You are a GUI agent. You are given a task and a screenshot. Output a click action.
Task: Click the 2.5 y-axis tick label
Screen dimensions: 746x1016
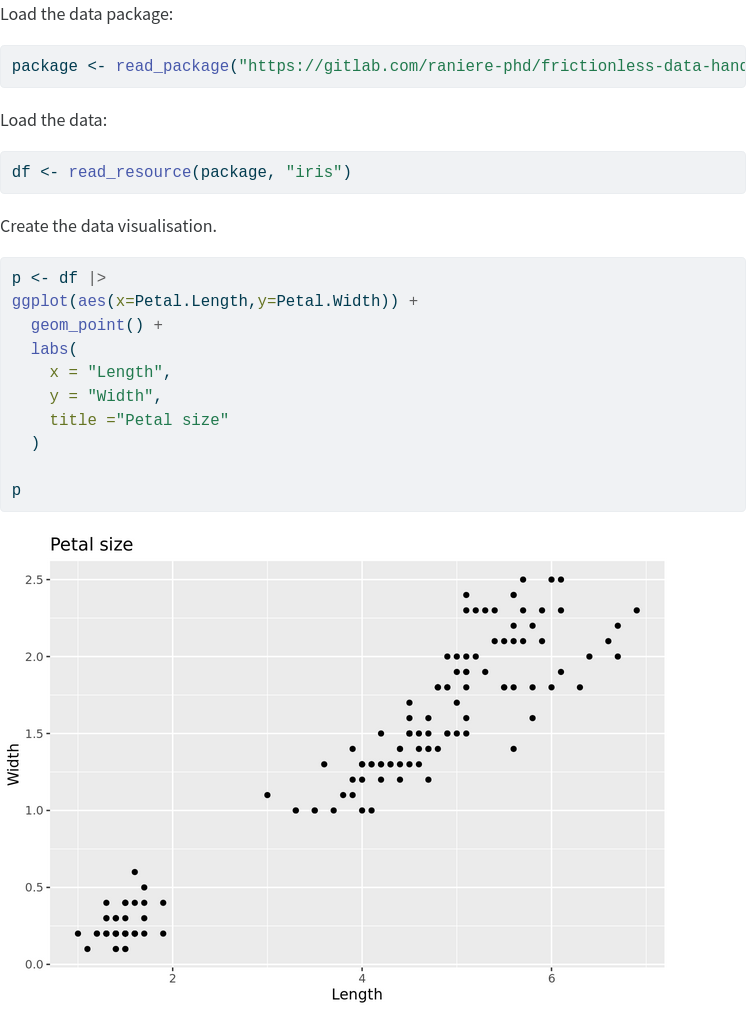point(34,580)
